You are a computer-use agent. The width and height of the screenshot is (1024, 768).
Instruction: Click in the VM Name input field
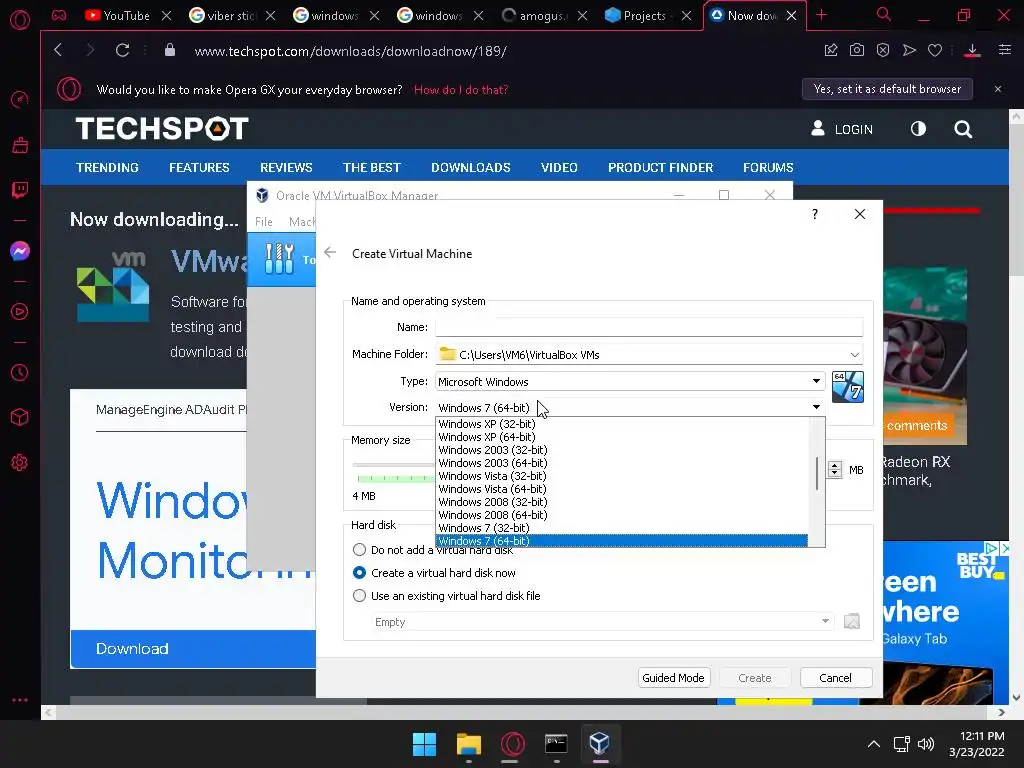(649, 327)
